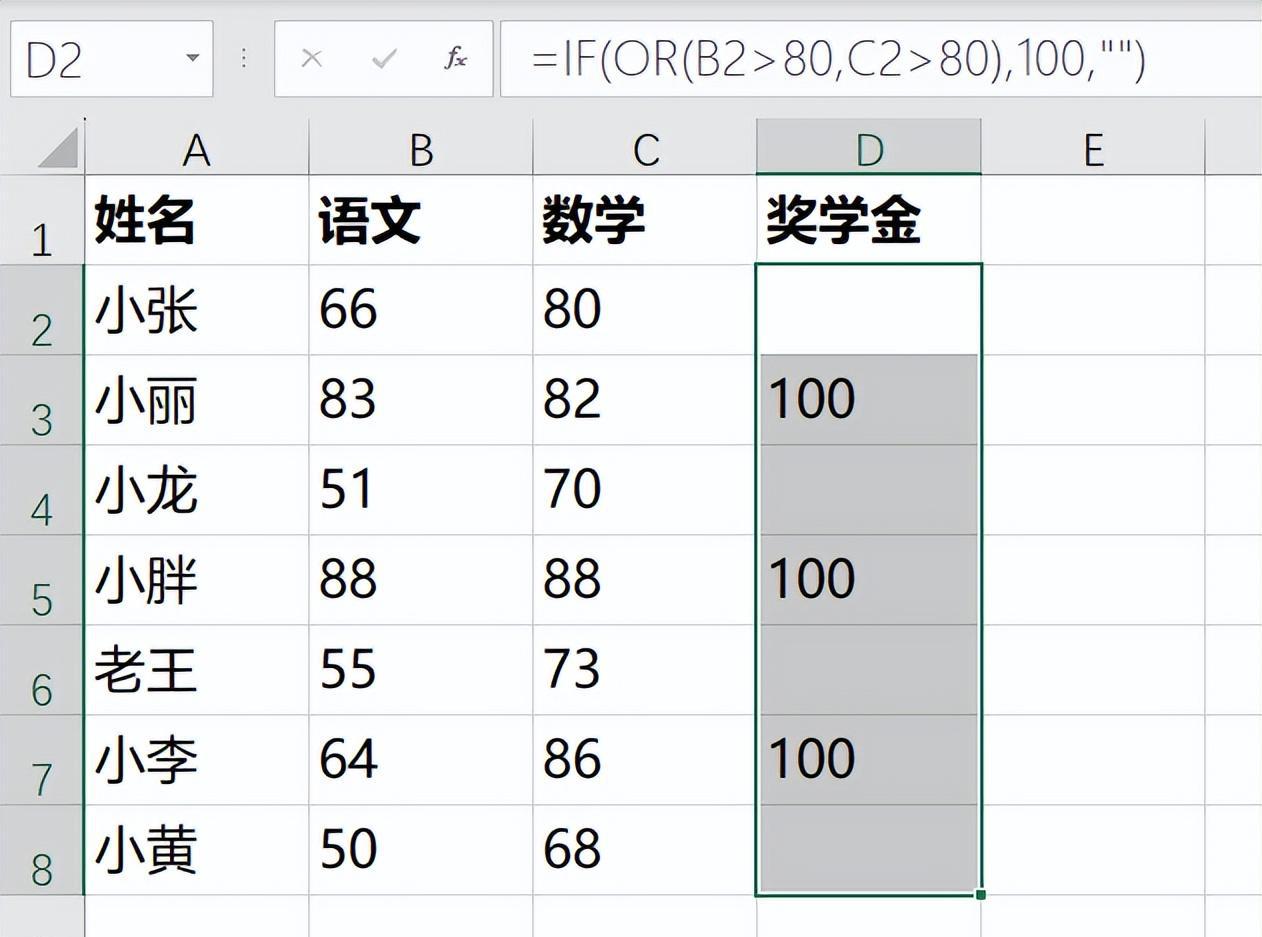The height and width of the screenshot is (937, 1262).
Task: Click 小龙's blank scholarship cell
Action: [869, 490]
